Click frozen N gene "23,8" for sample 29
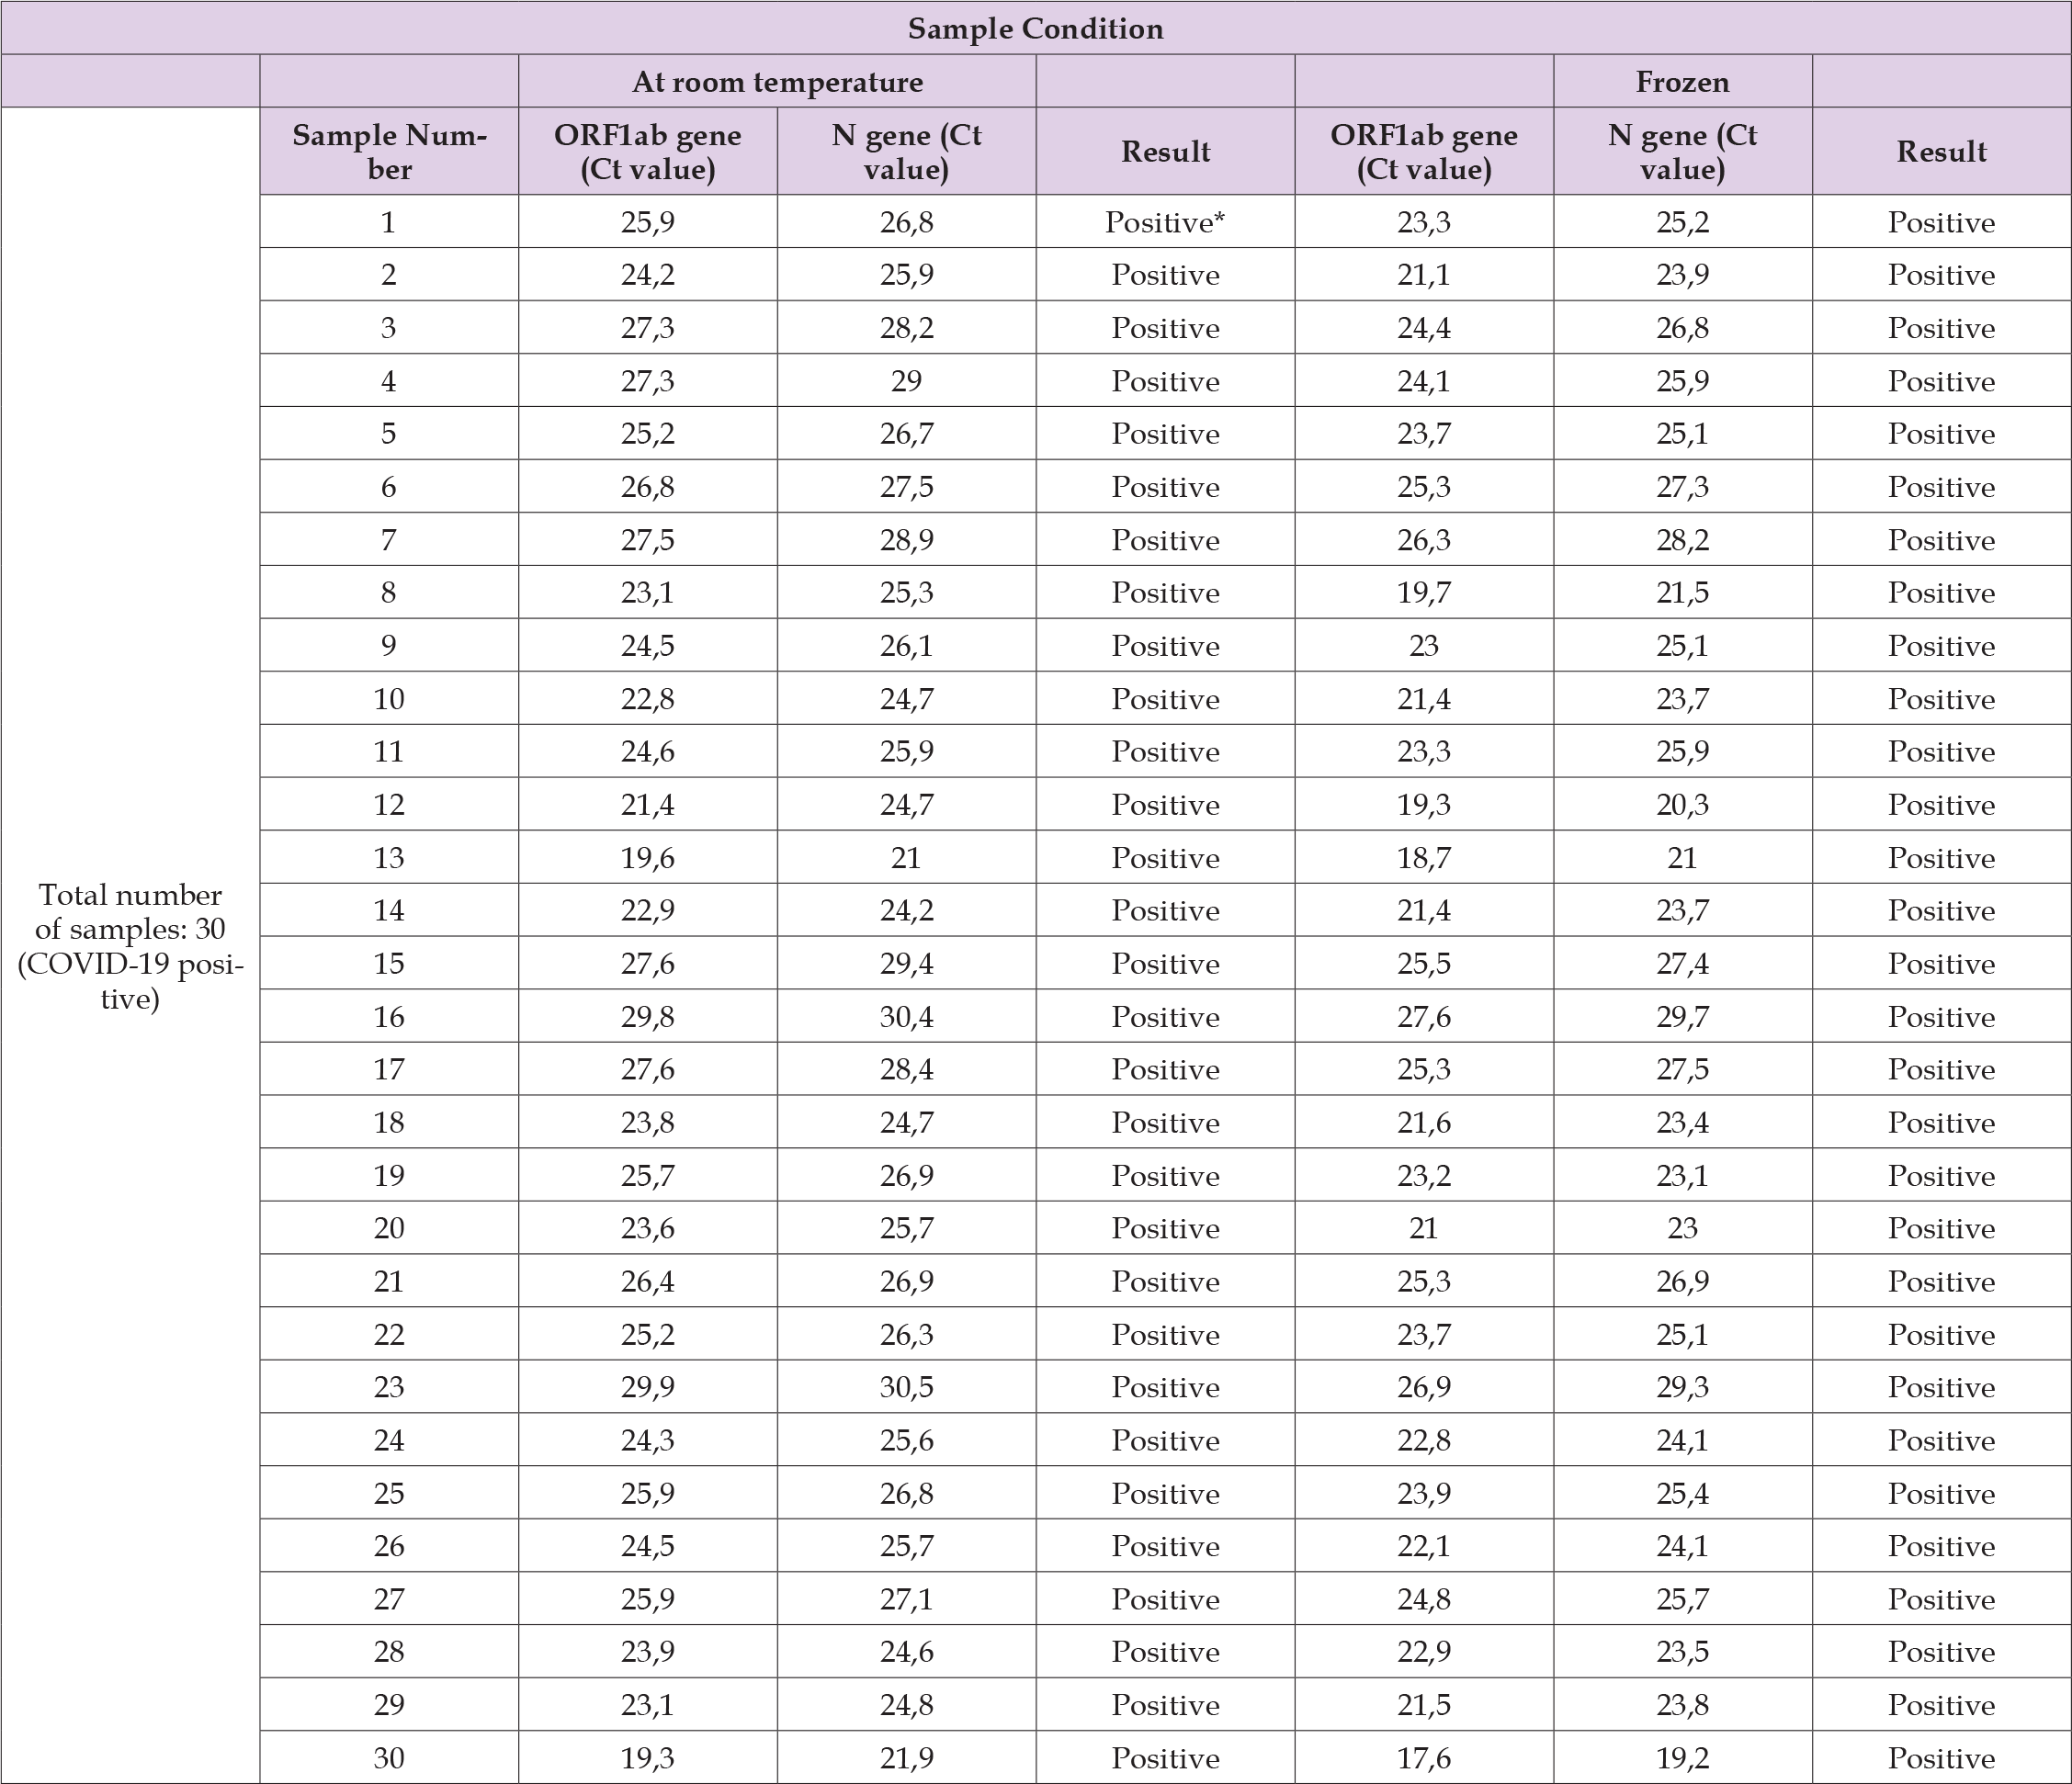 click(1682, 1705)
